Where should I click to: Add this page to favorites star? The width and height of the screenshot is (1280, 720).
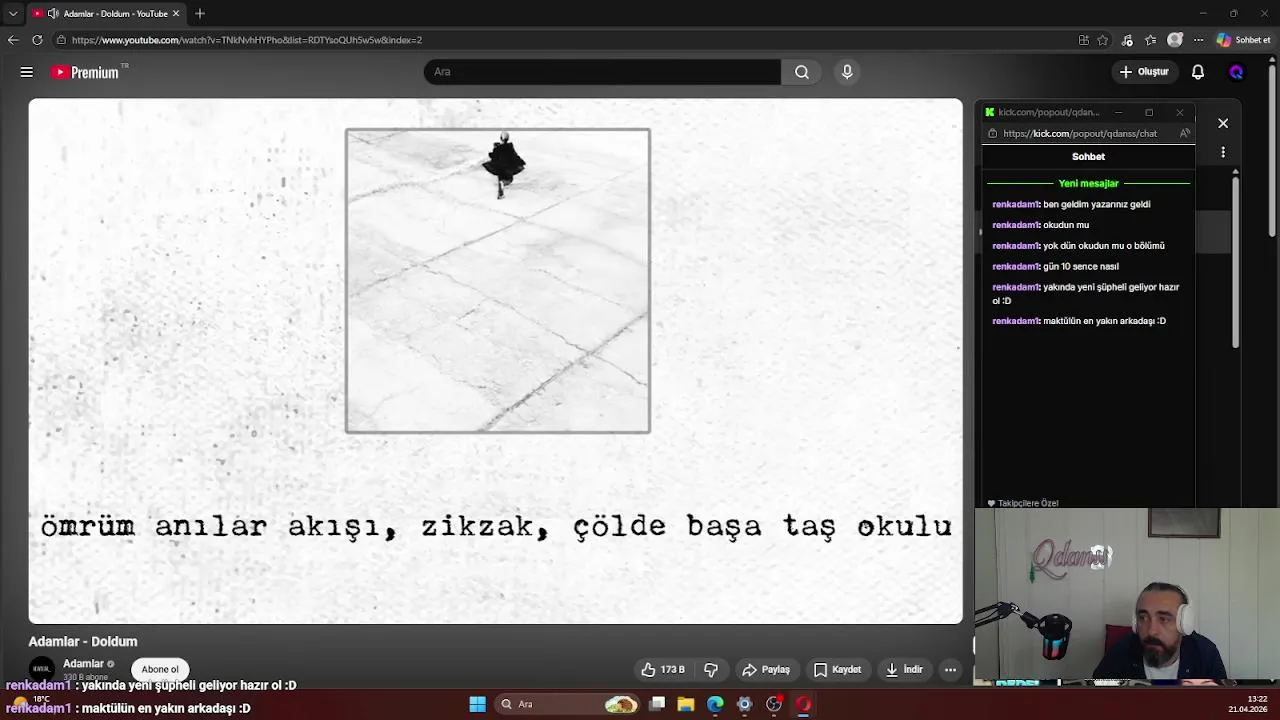[1103, 40]
